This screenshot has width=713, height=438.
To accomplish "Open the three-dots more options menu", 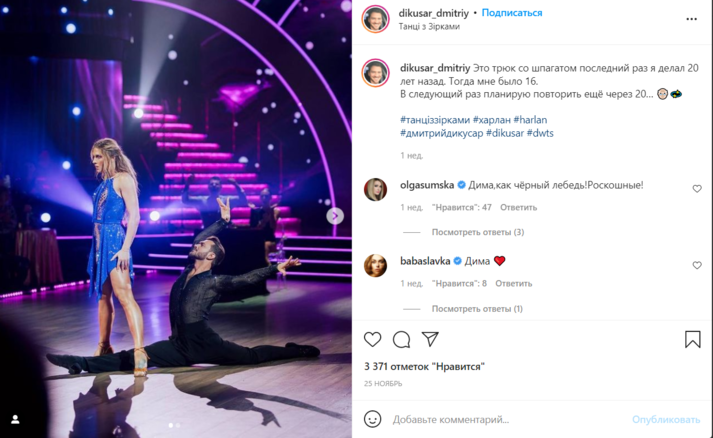I will [x=692, y=19].
